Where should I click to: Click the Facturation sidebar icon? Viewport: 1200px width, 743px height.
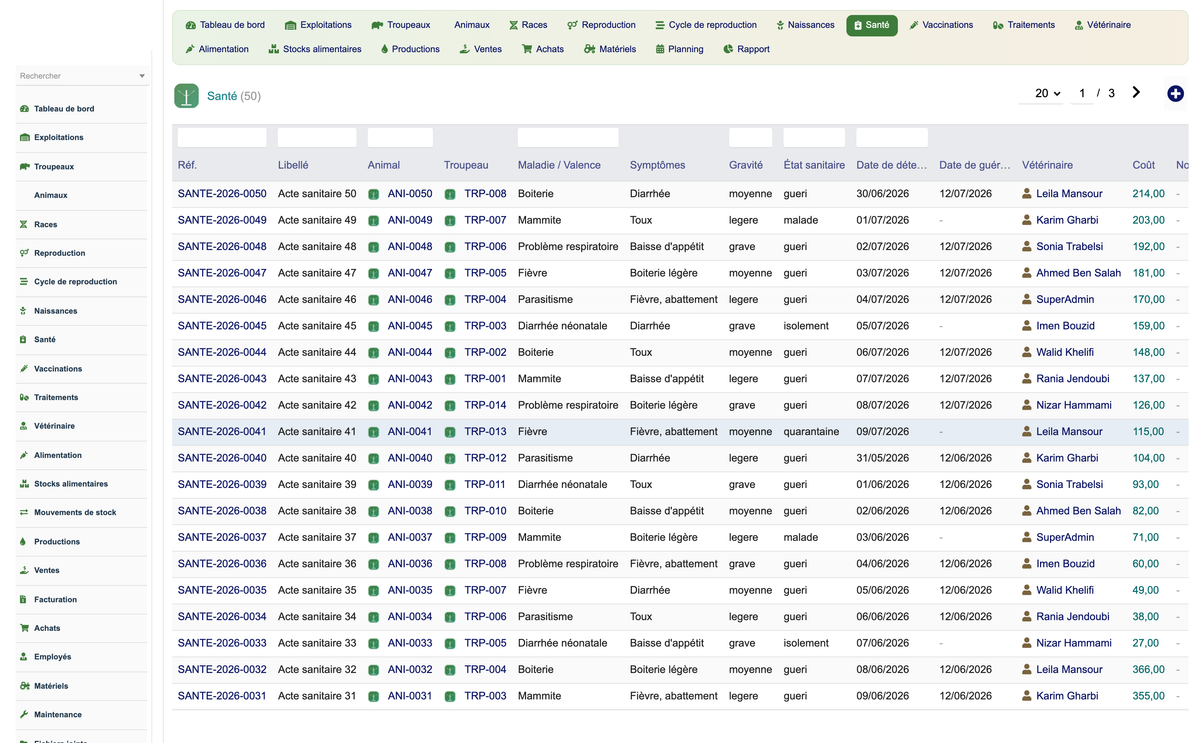click(x=24, y=600)
